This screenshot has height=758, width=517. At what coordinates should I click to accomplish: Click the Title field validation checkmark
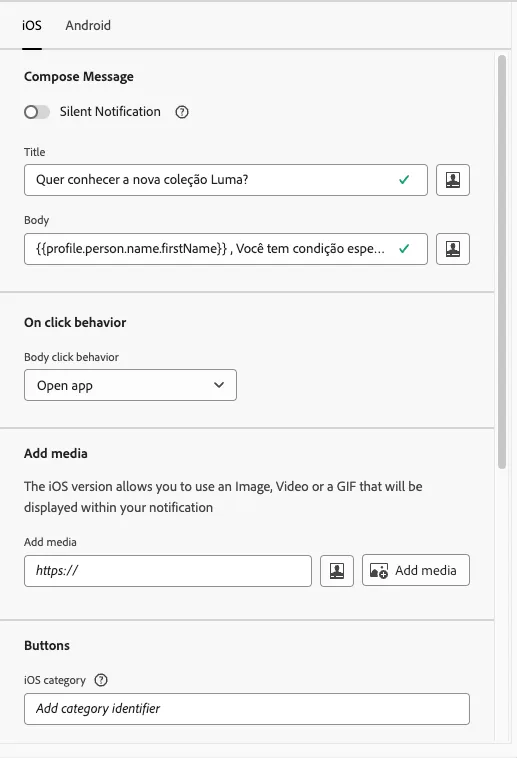[x=404, y=180]
